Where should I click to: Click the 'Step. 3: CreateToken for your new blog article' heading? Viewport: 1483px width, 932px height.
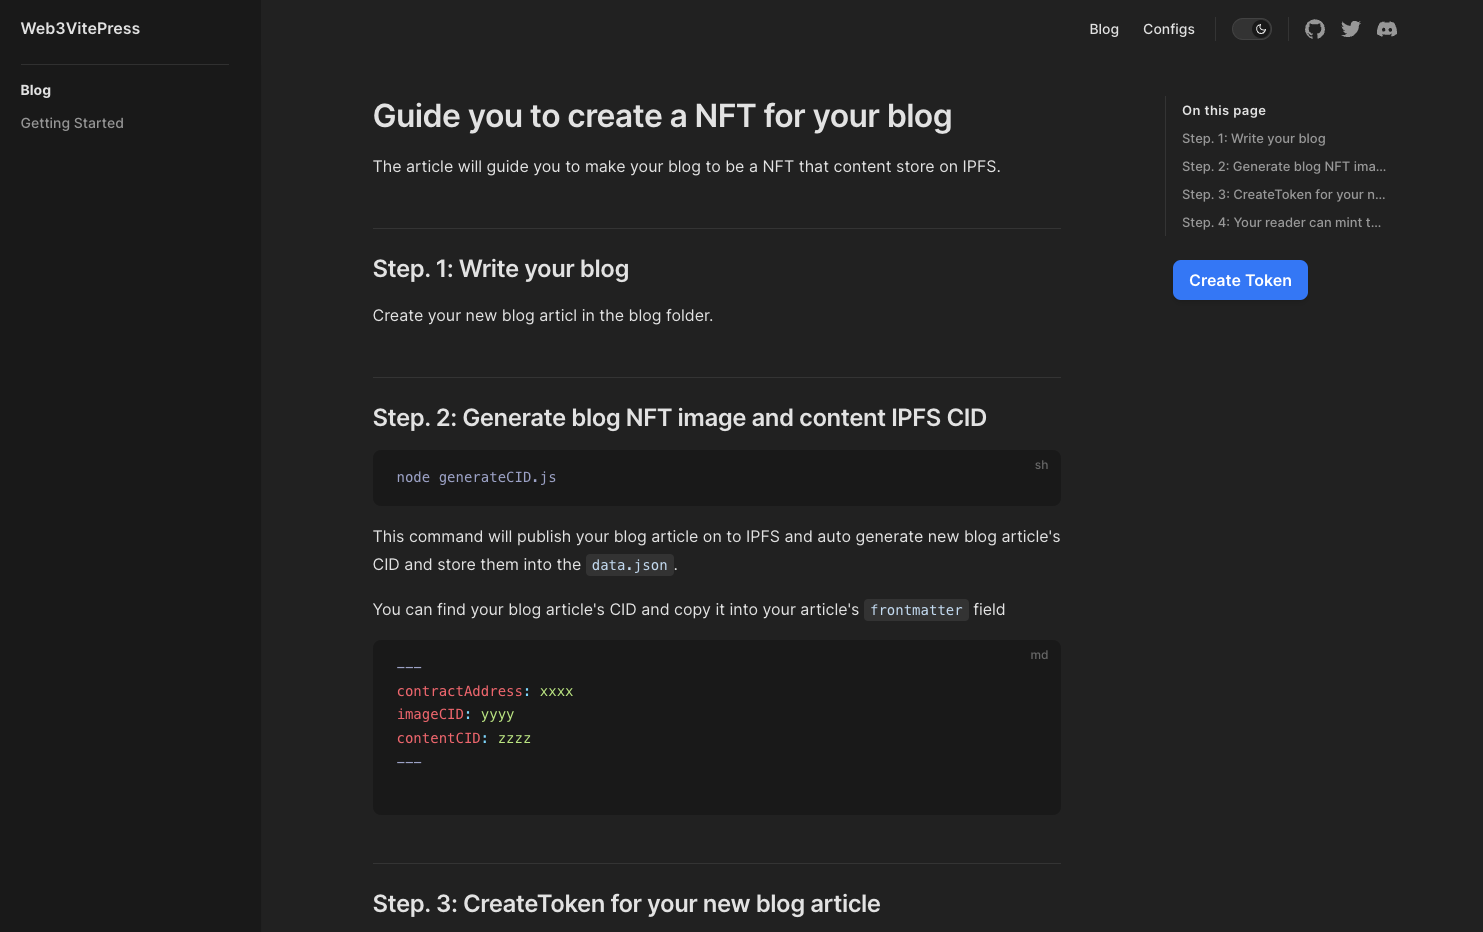point(627,904)
